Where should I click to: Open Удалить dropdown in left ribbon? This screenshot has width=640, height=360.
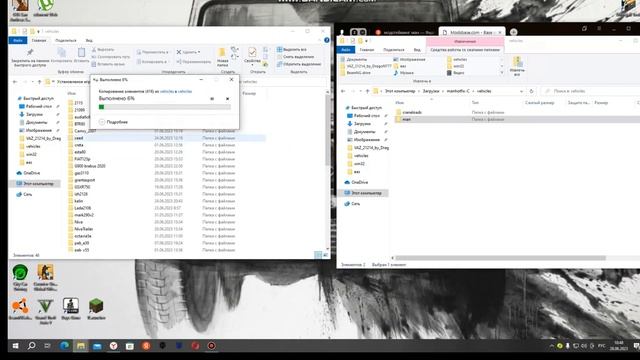pyautogui.click(x=188, y=52)
